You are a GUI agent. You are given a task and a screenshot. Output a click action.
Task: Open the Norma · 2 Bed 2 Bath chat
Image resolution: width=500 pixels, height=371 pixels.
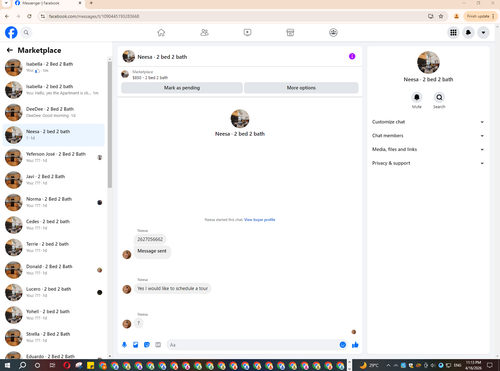pyautogui.click(x=54, y=202)
